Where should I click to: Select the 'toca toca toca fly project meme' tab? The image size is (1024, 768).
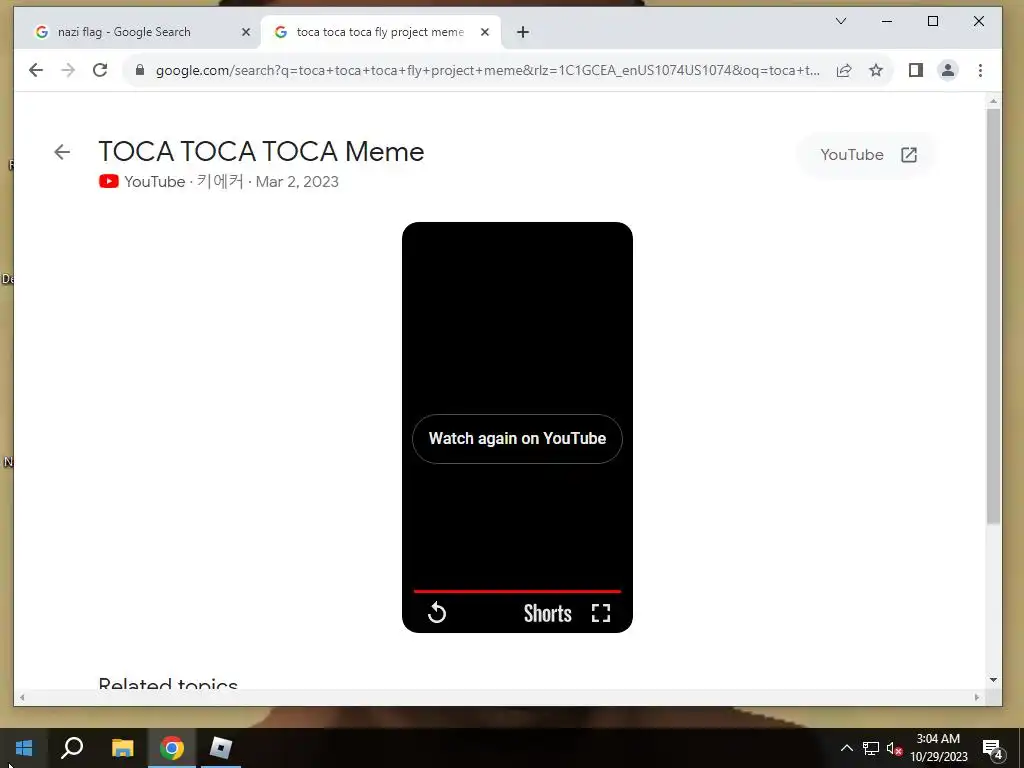(x=381, y=32)
